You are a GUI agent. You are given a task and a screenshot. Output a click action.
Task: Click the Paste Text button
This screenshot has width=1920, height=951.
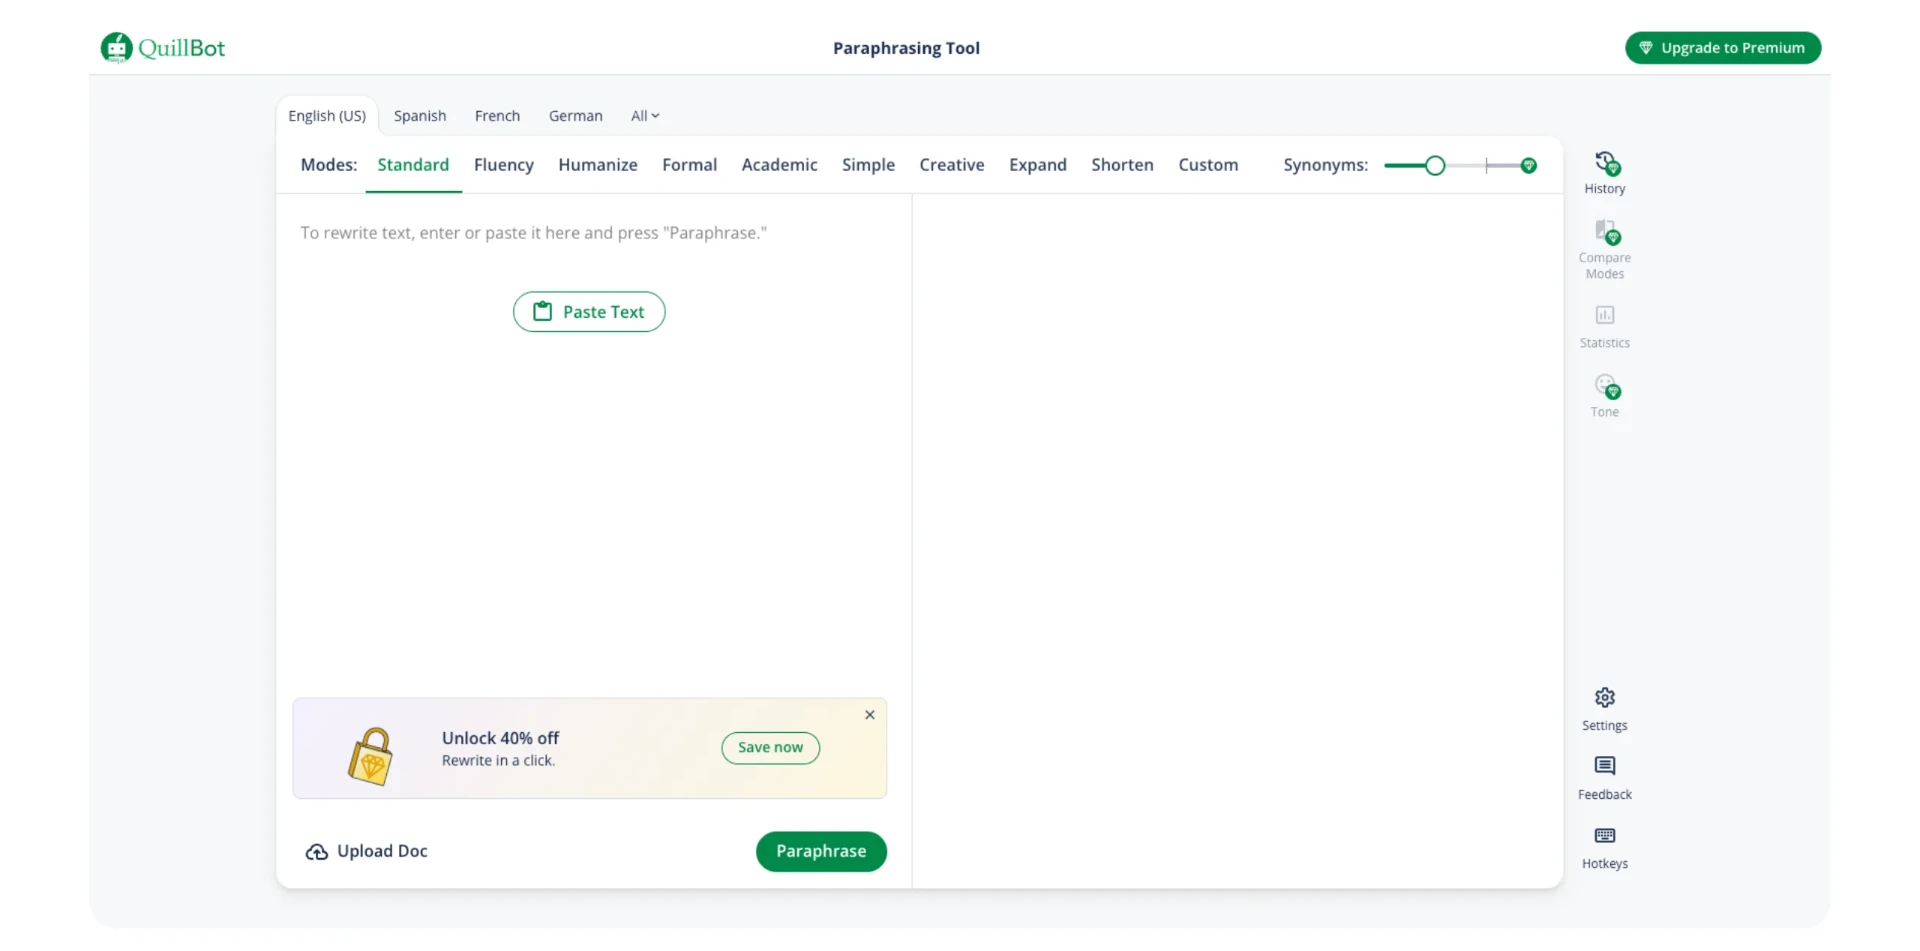[589, 312]
